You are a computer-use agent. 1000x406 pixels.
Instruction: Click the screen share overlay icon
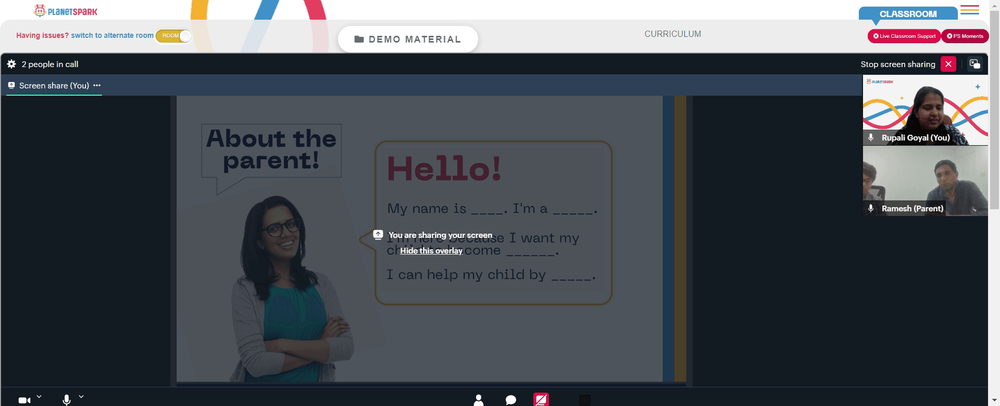tap(378, 235)
